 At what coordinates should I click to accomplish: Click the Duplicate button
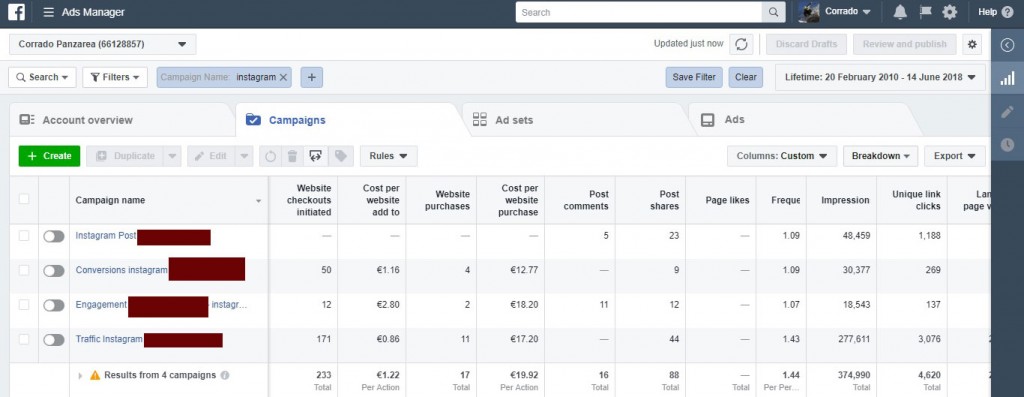[126, 156]
